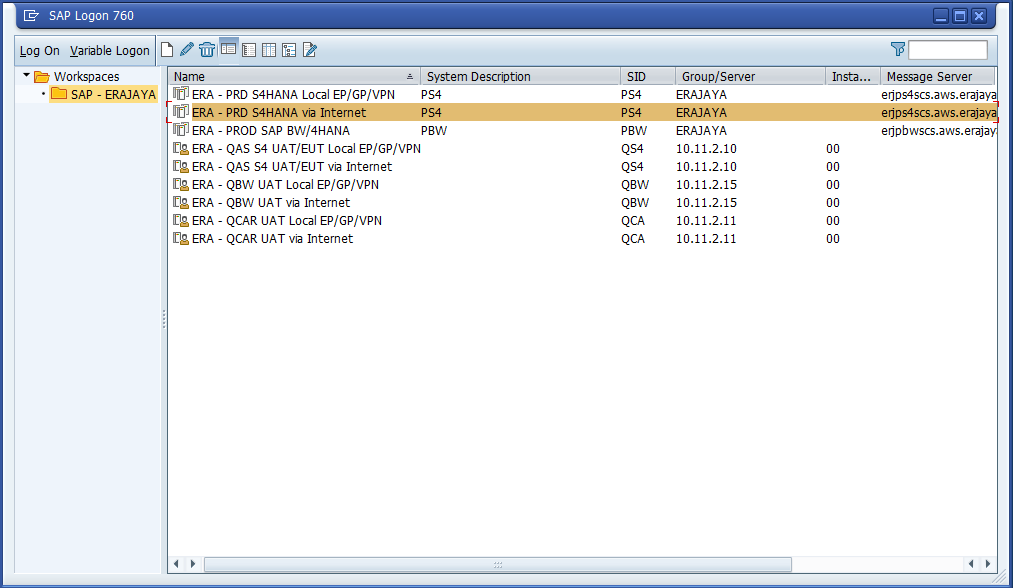Collapse the Workspaces tree node

click(x=26, y=76)
